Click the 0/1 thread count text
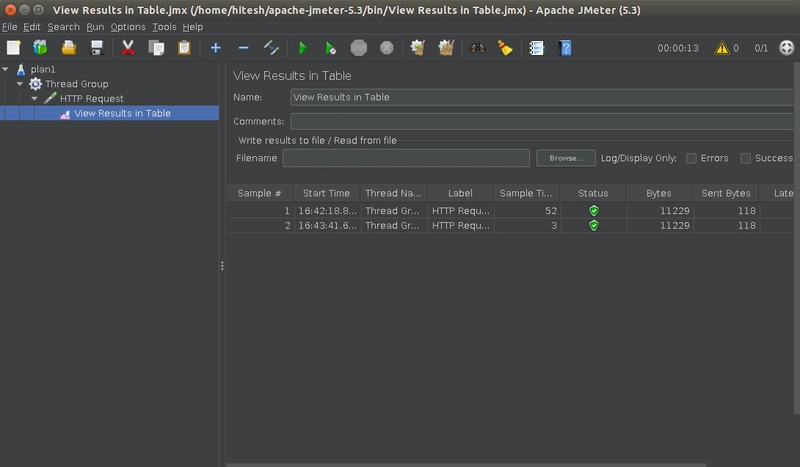Screen dimensions: 800x467 (x=761, y=48)
